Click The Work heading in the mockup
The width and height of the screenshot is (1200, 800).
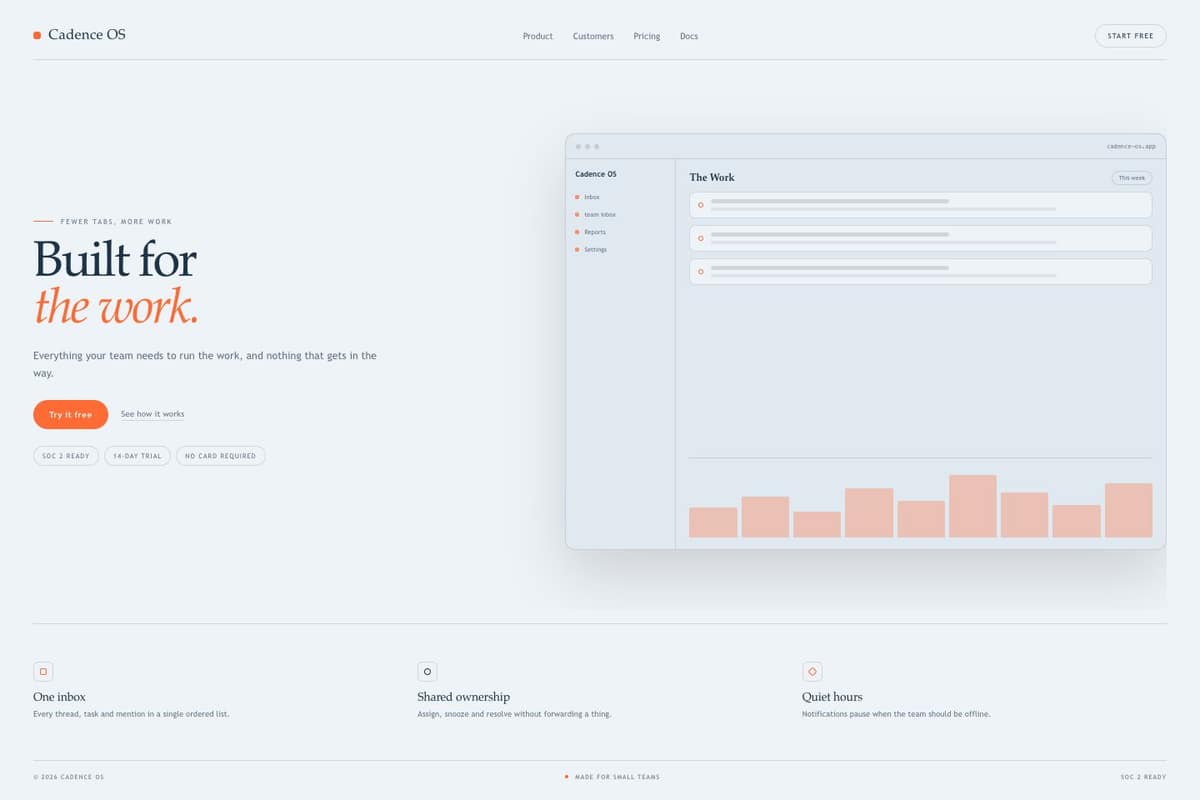(712, 177)
